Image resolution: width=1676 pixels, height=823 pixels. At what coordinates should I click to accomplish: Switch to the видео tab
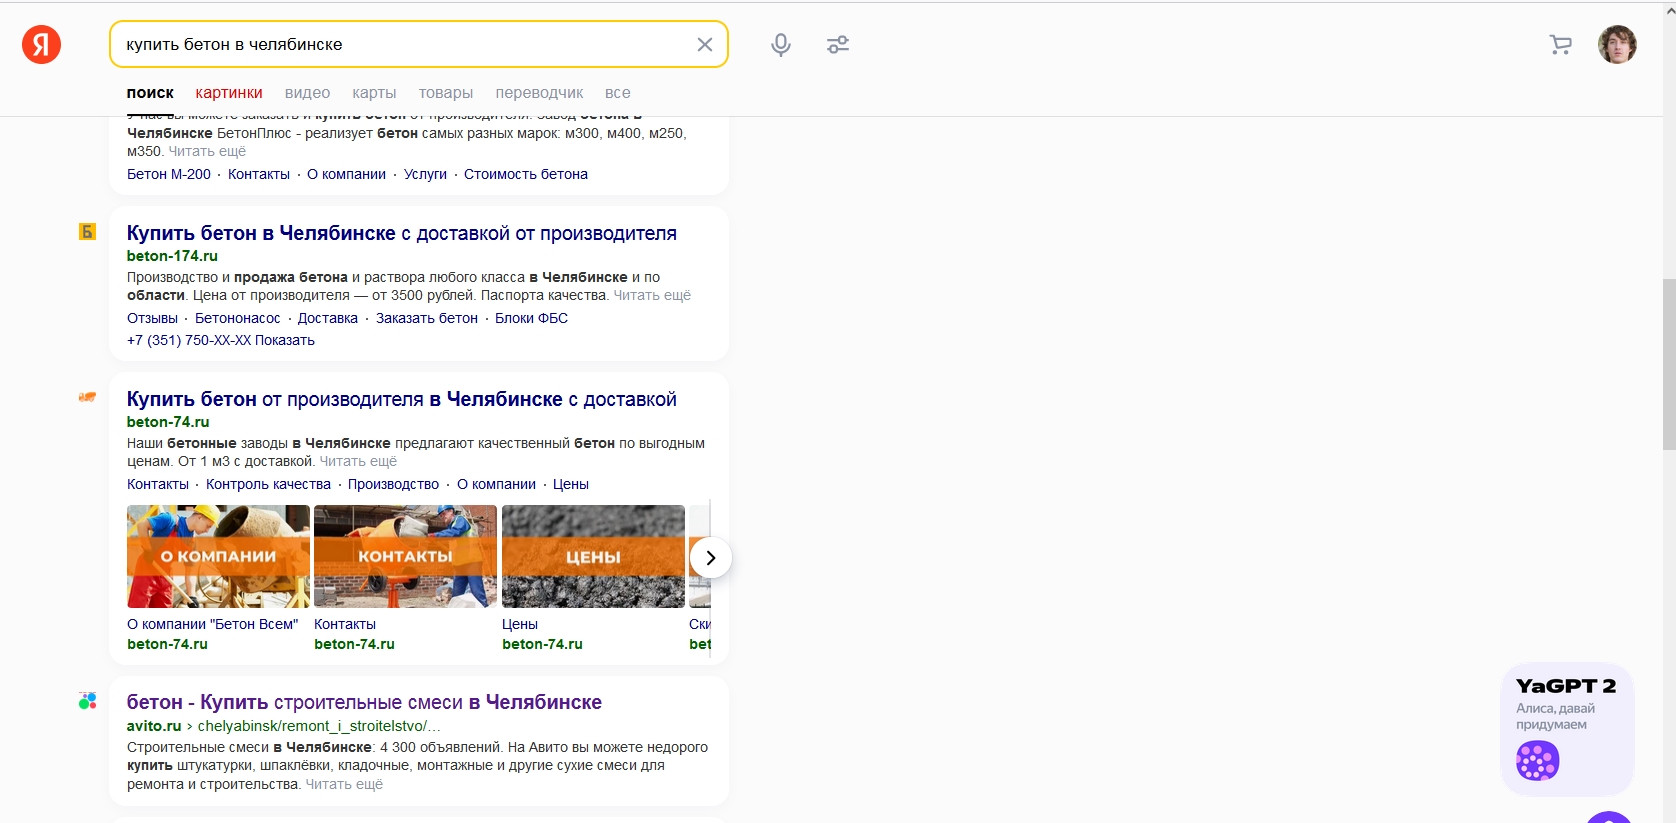(x=307, y=93)
